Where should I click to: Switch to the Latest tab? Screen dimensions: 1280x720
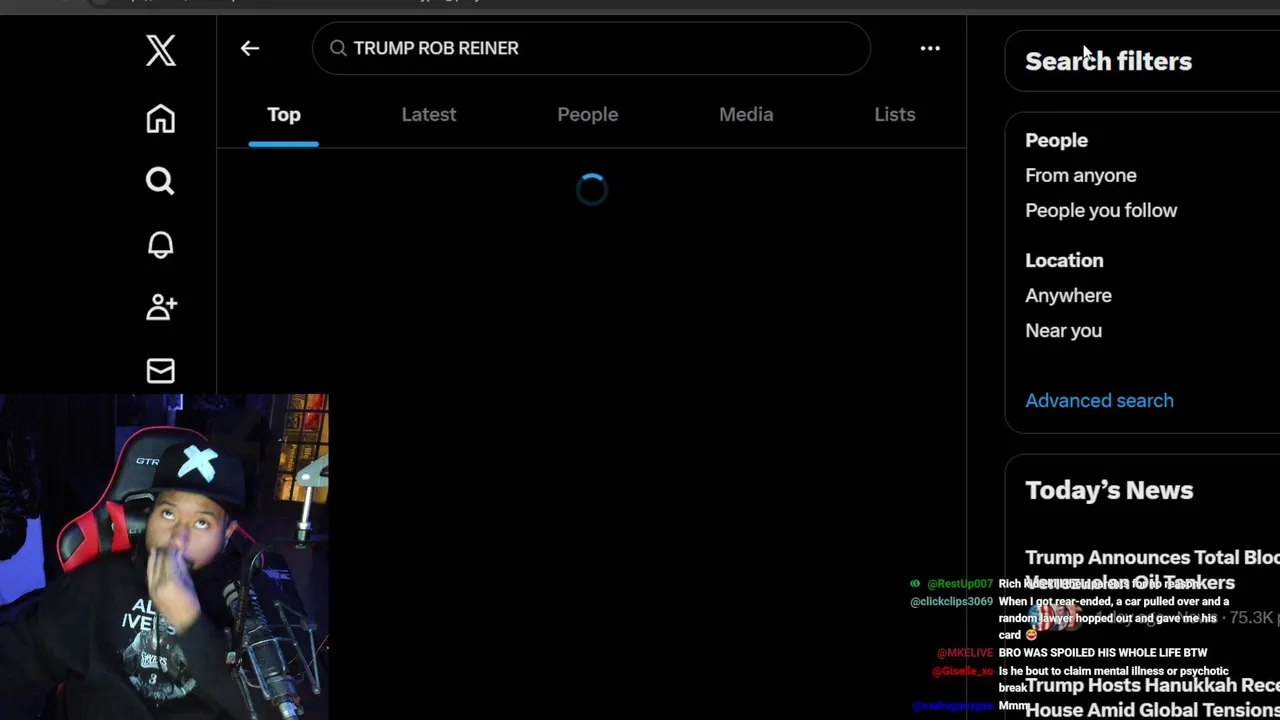click(429, 115)
